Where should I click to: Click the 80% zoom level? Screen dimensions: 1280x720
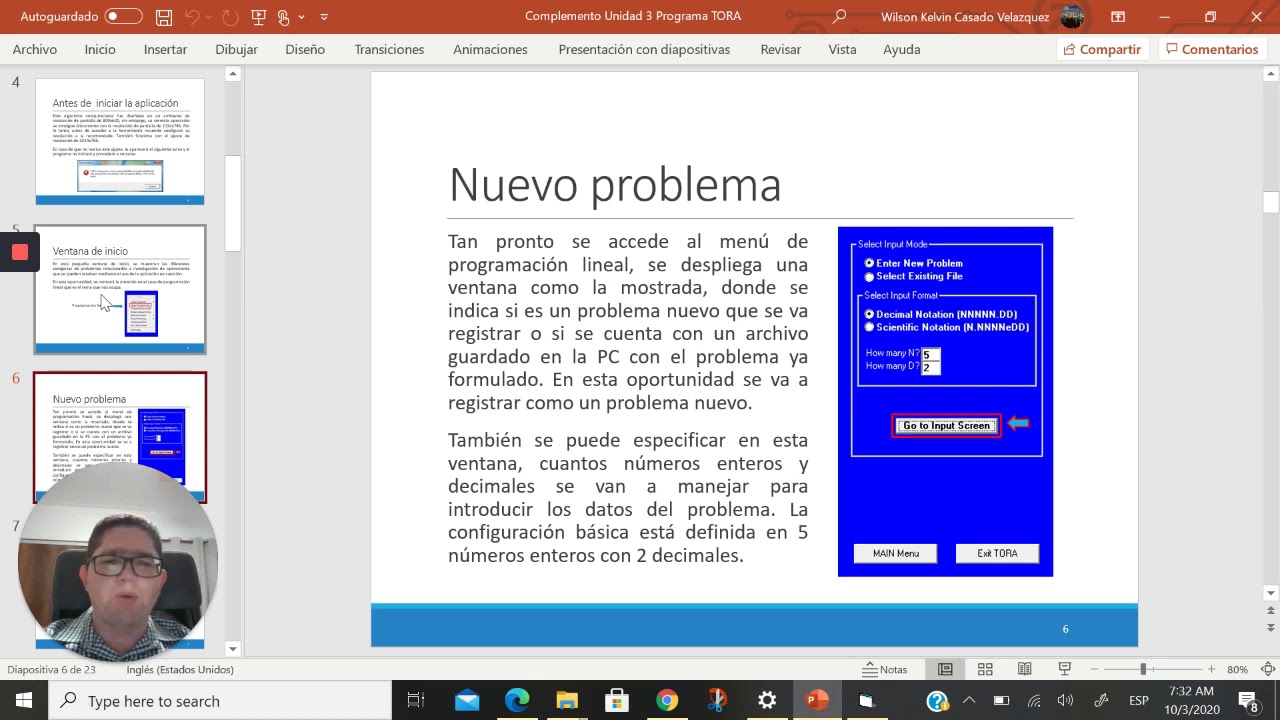(x=1238, y=669)
